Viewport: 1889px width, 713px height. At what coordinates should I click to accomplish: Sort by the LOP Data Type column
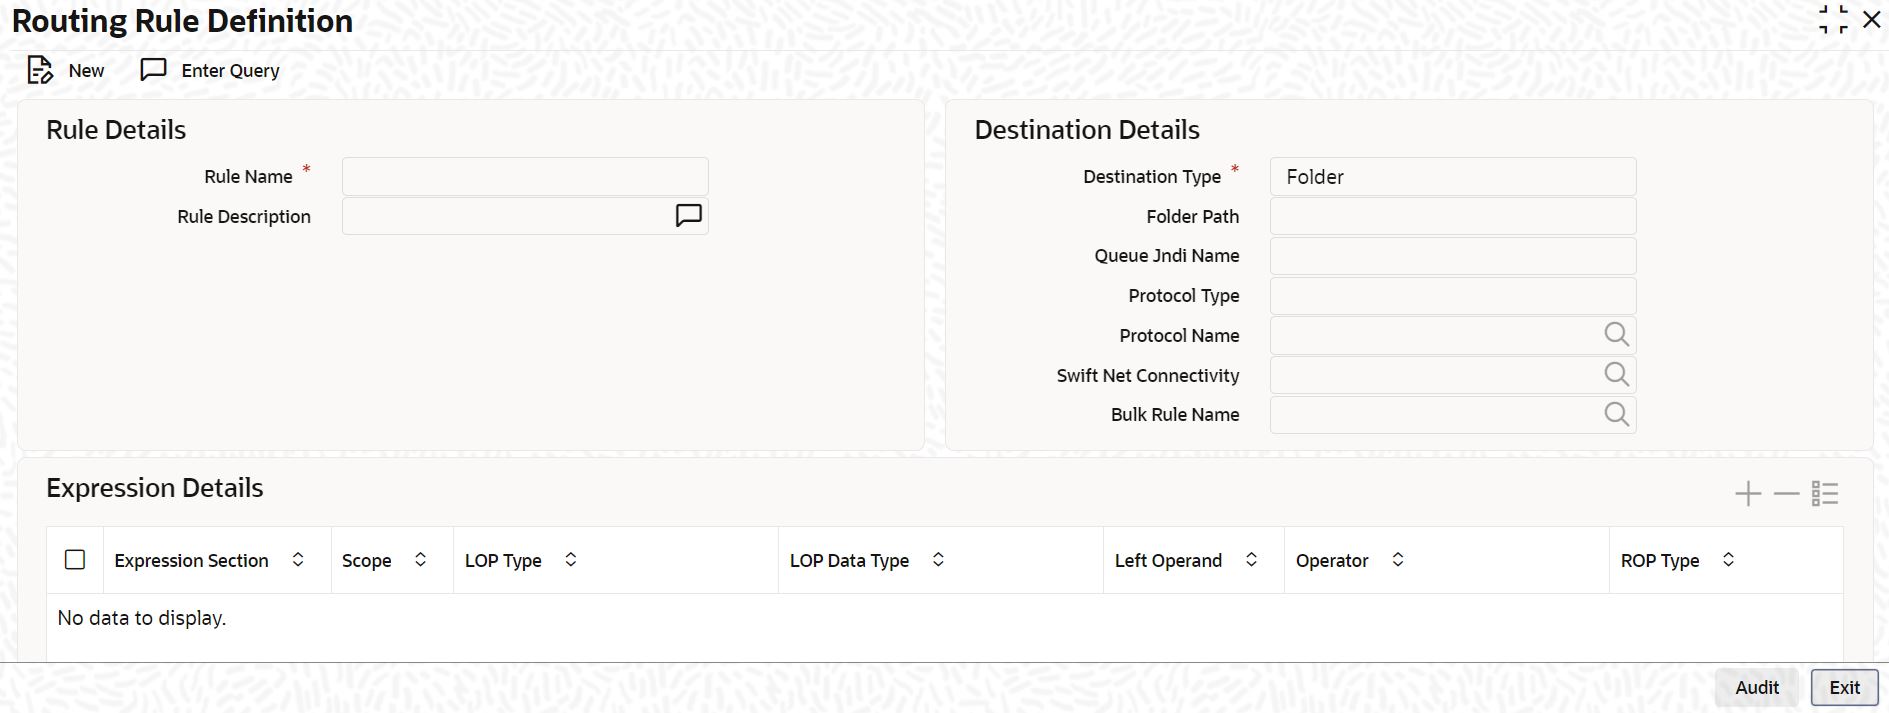(938, 560)
